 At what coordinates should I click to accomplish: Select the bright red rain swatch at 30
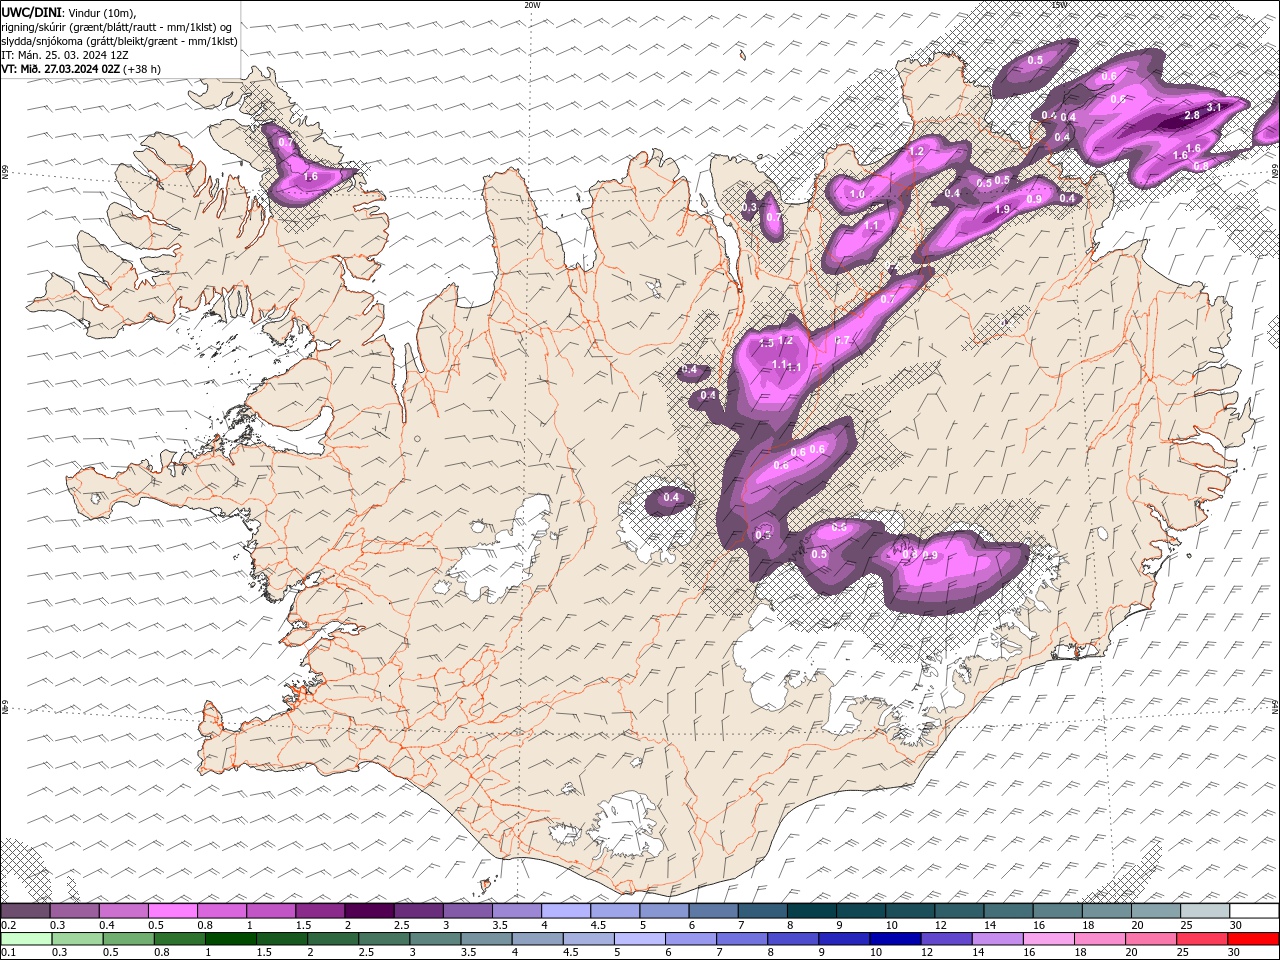[1254, 939]
